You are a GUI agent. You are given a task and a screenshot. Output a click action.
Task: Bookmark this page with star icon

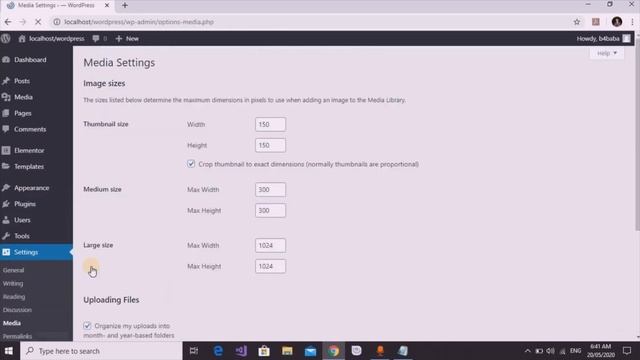577,22
